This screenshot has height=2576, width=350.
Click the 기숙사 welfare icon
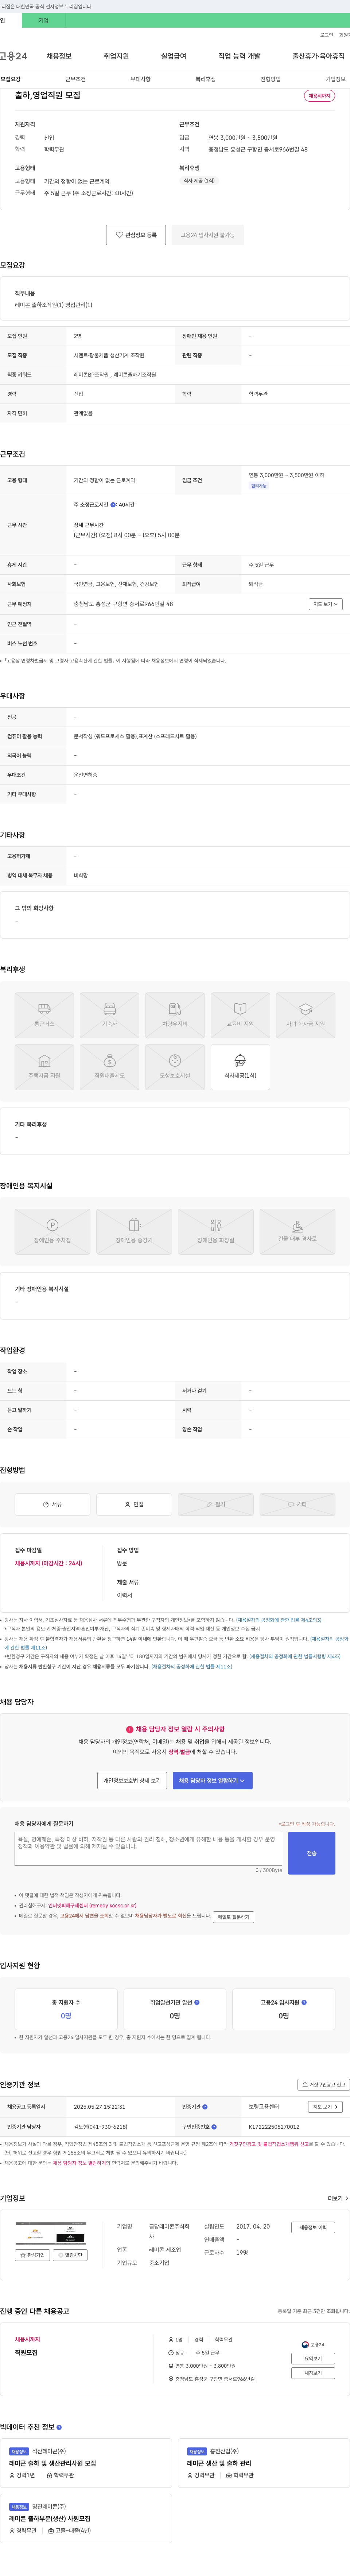click(109, 1015)
